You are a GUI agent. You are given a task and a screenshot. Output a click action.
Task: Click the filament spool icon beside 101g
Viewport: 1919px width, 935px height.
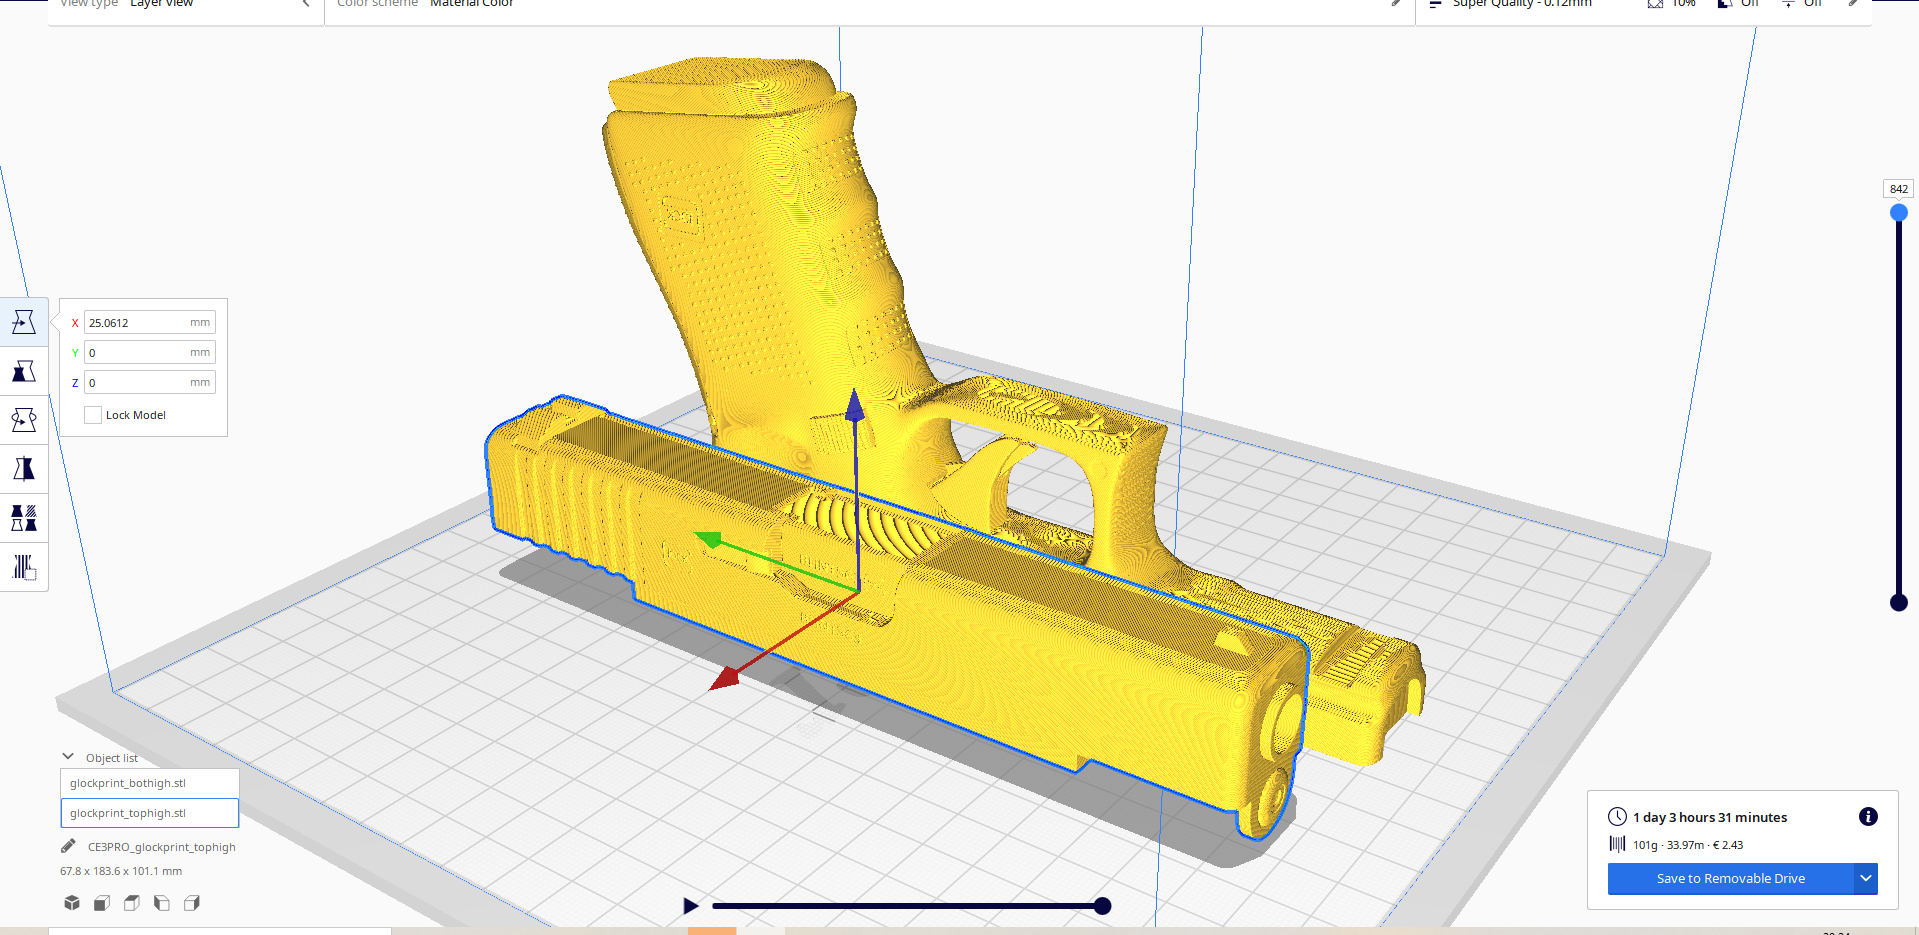point(1617,844)
